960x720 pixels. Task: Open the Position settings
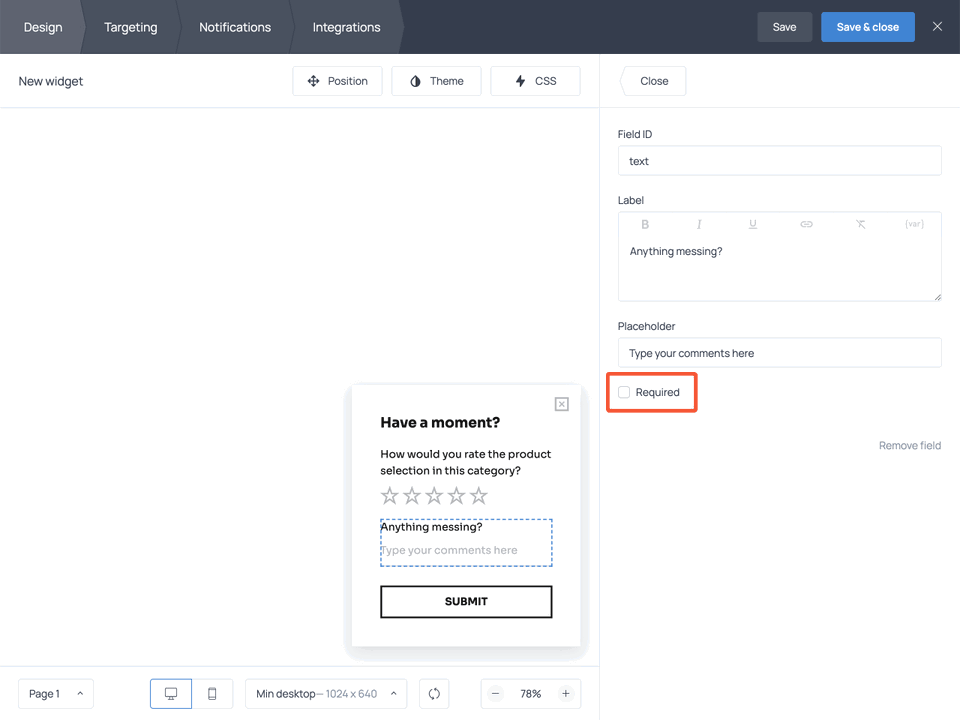337,81
